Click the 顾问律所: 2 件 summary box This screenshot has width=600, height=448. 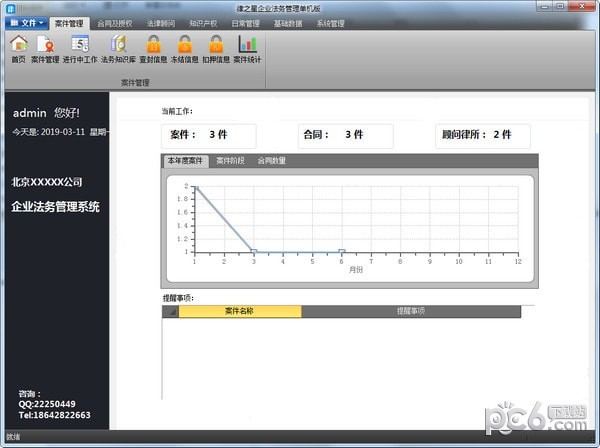[483, 136]
